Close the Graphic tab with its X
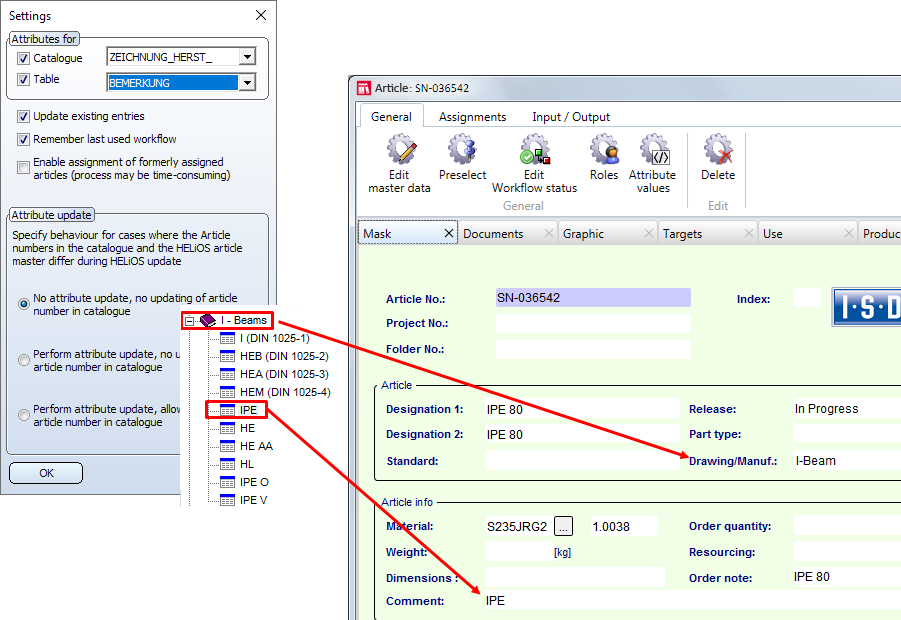Viewport: 901px width, 620px height. 649,233
